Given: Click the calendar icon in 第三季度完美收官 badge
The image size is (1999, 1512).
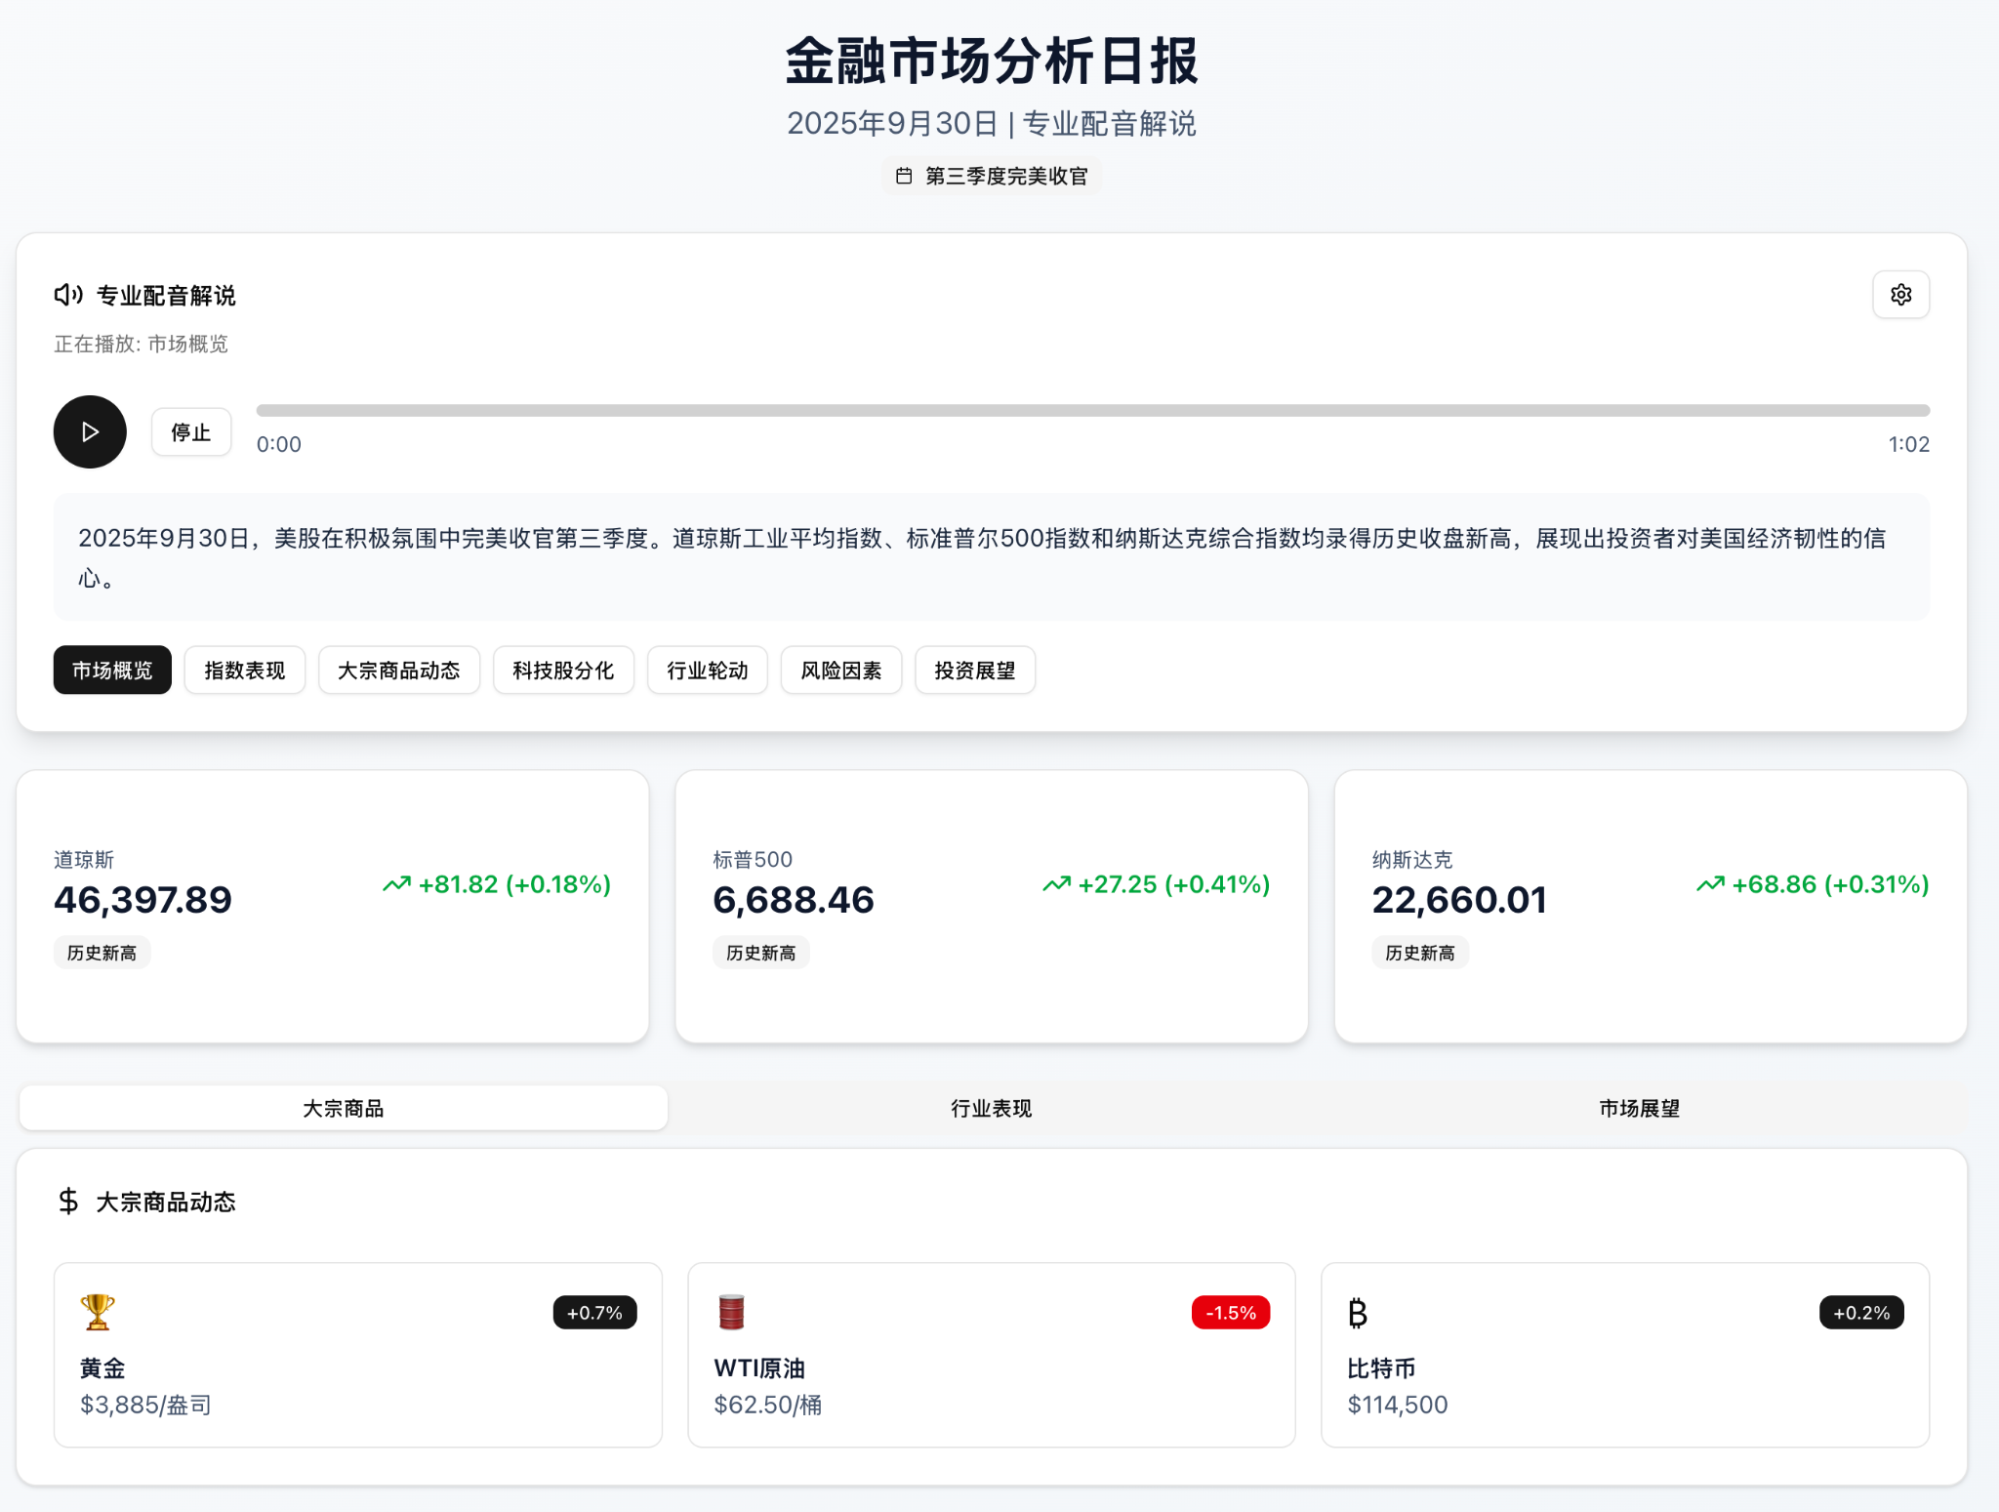Looking at the screenshot, I should click(904, 175).
